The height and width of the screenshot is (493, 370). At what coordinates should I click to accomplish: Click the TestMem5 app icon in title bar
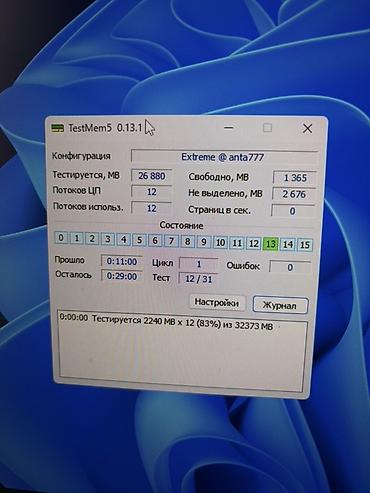58,128
